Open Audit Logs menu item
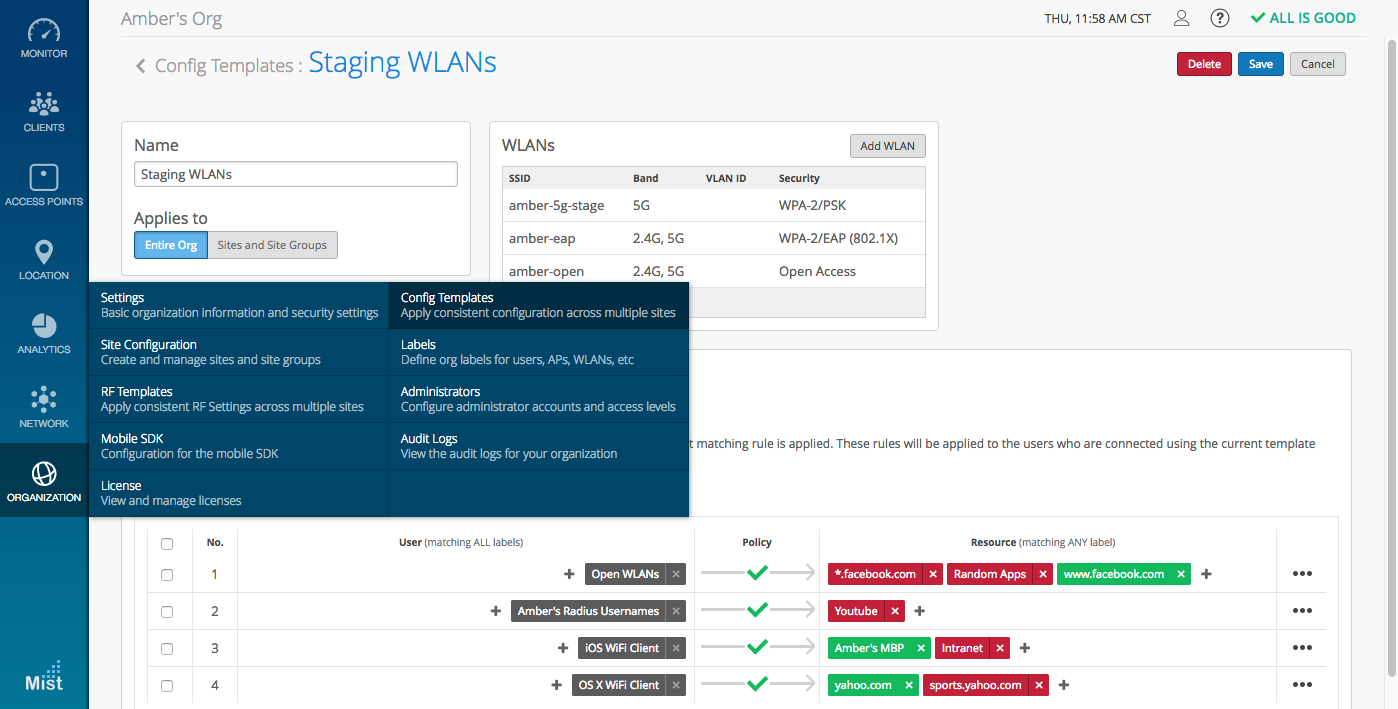Screen dimensions: 1398x709 (x=539, y=446)
